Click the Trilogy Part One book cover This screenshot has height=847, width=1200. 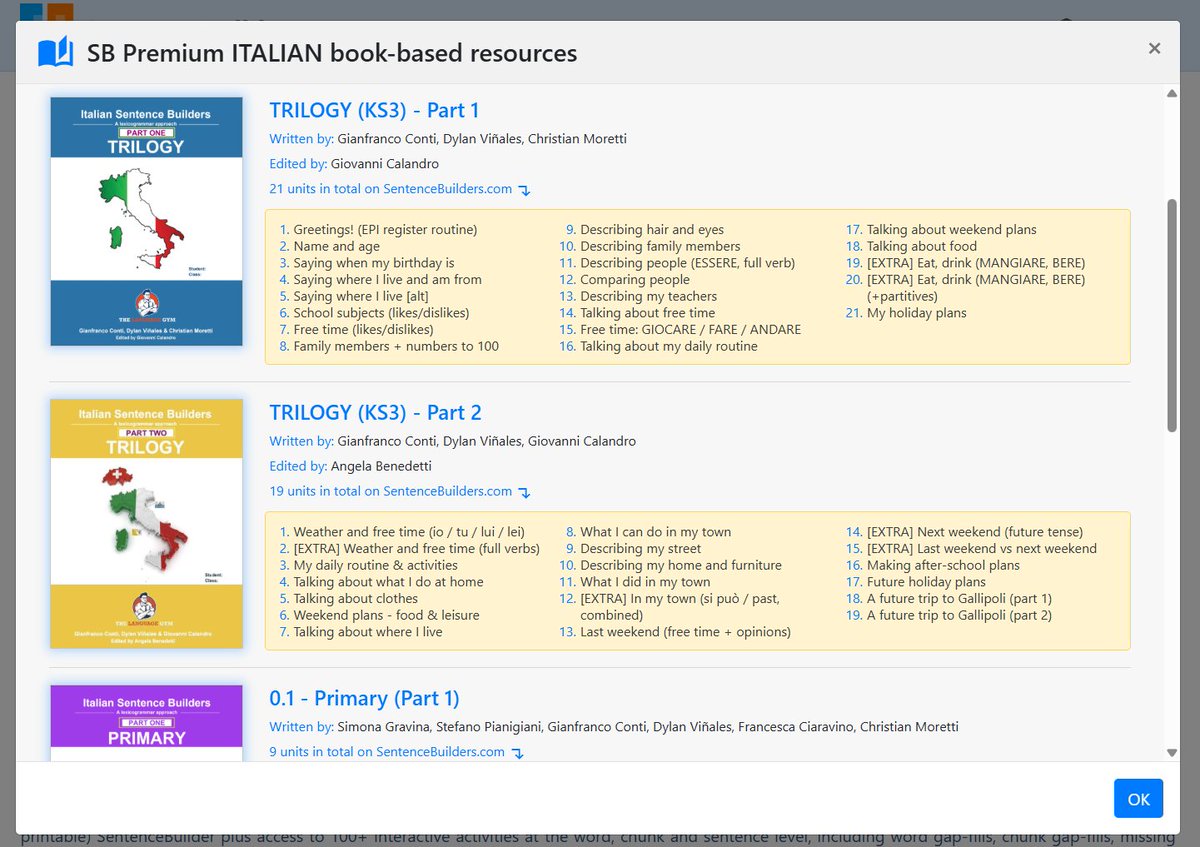point(146,221)
